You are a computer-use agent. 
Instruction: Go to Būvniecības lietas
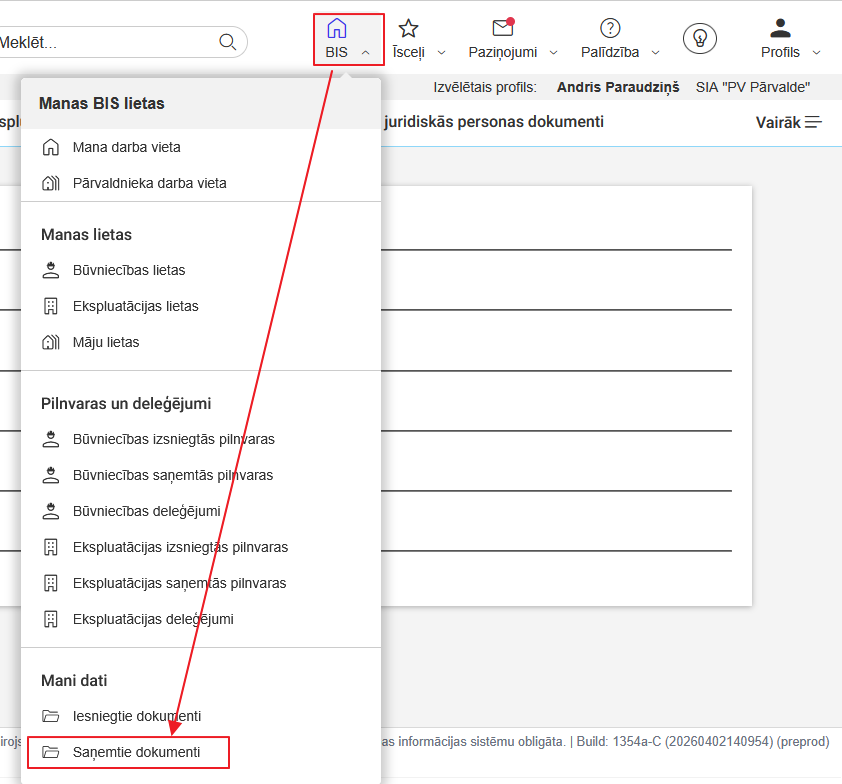128,270
